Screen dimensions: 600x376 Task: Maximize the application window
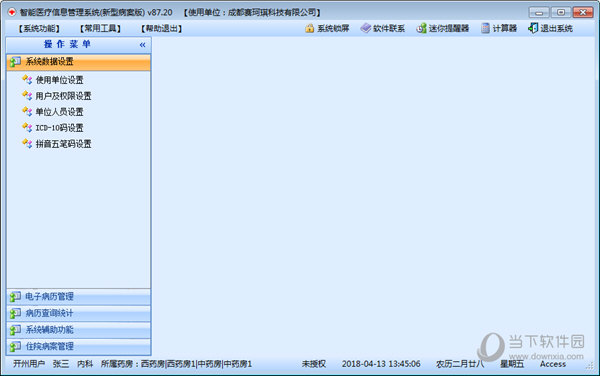(561, 13)
